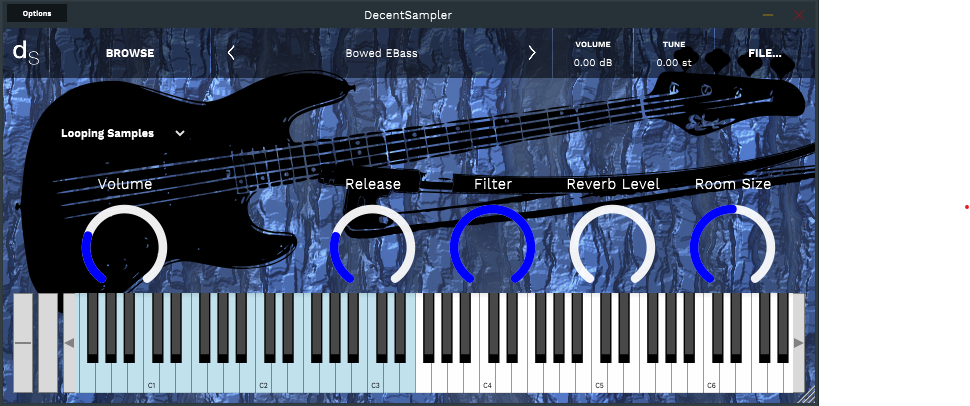Open the Options menu

point(37,14)
